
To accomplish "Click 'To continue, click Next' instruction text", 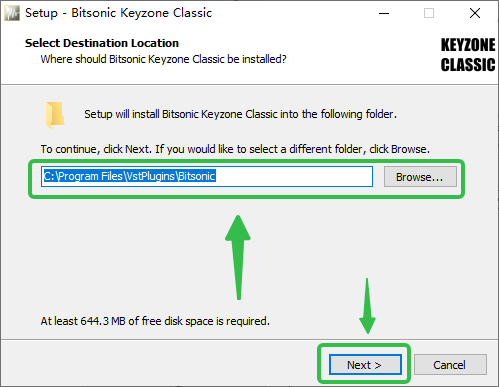I will coord(235,149).
